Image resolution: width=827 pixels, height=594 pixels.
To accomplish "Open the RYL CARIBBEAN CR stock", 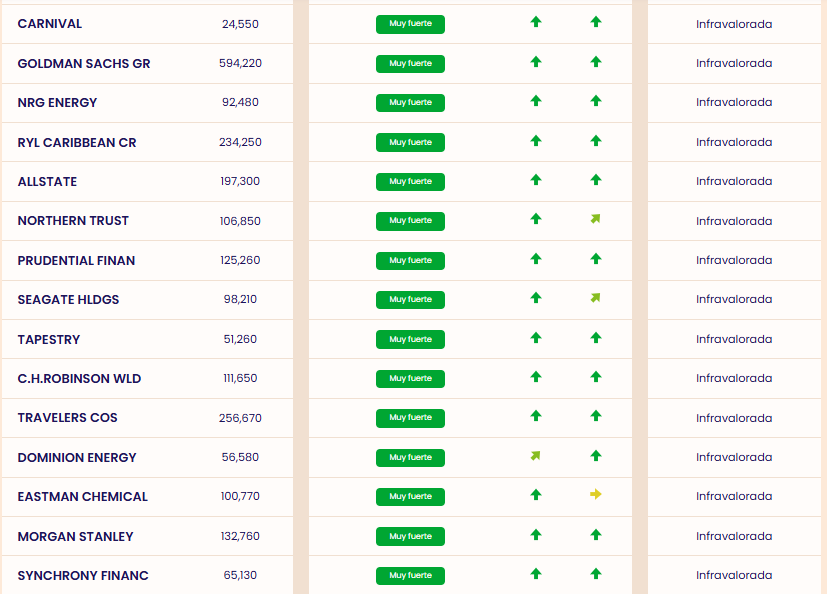I will tap(77, 143).
